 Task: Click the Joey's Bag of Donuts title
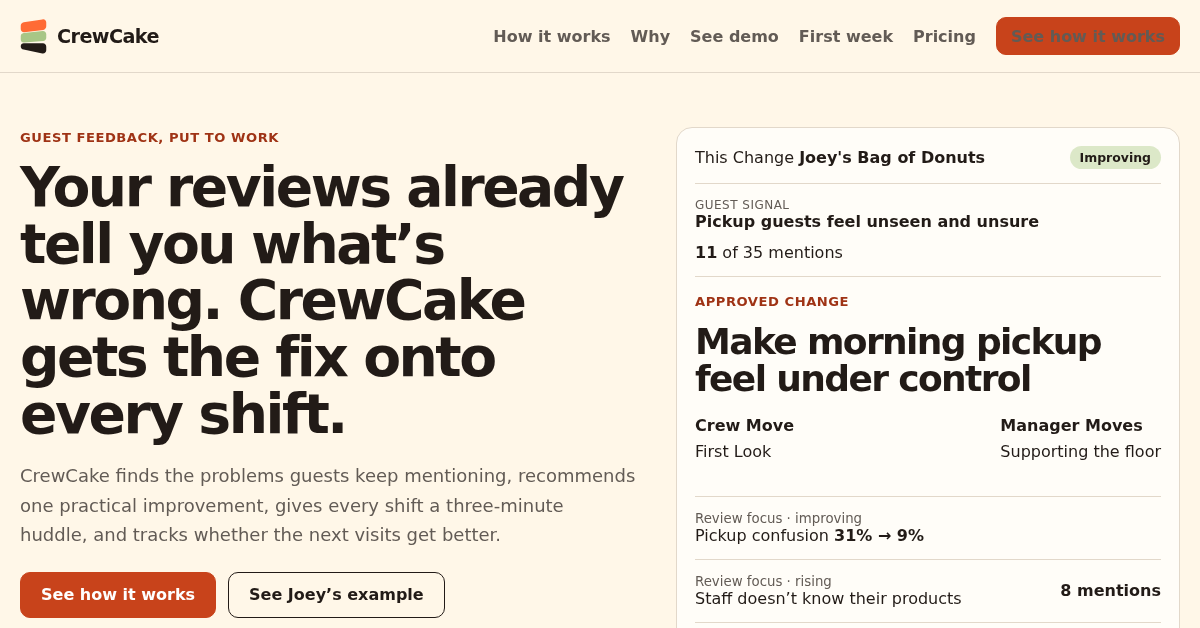coord(892,157)
